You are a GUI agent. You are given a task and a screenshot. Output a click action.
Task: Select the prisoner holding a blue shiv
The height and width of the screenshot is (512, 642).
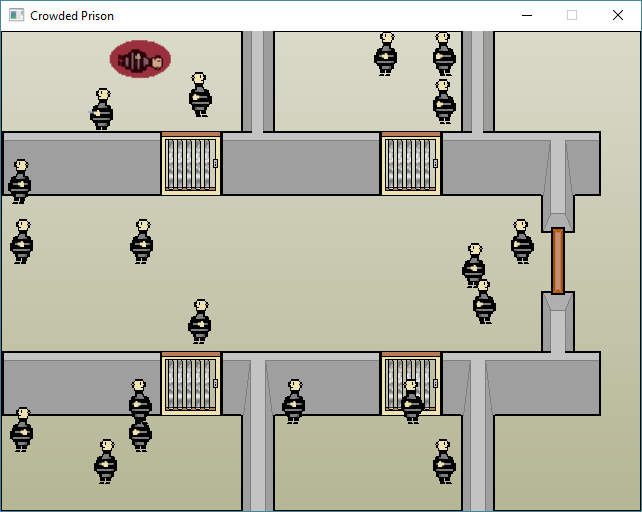click(x=102, y=109)
